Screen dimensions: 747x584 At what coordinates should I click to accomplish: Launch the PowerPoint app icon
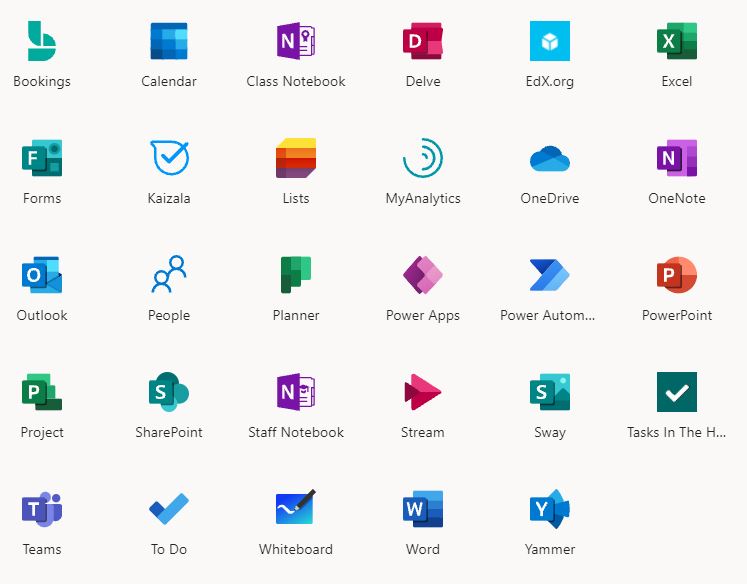(676, 275)
